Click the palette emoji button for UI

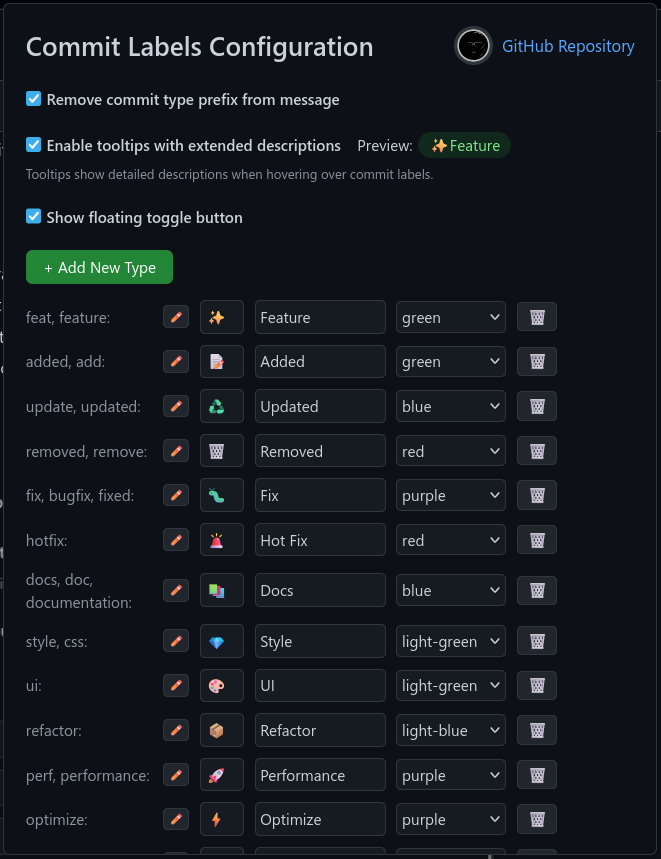tap(222, 685)
